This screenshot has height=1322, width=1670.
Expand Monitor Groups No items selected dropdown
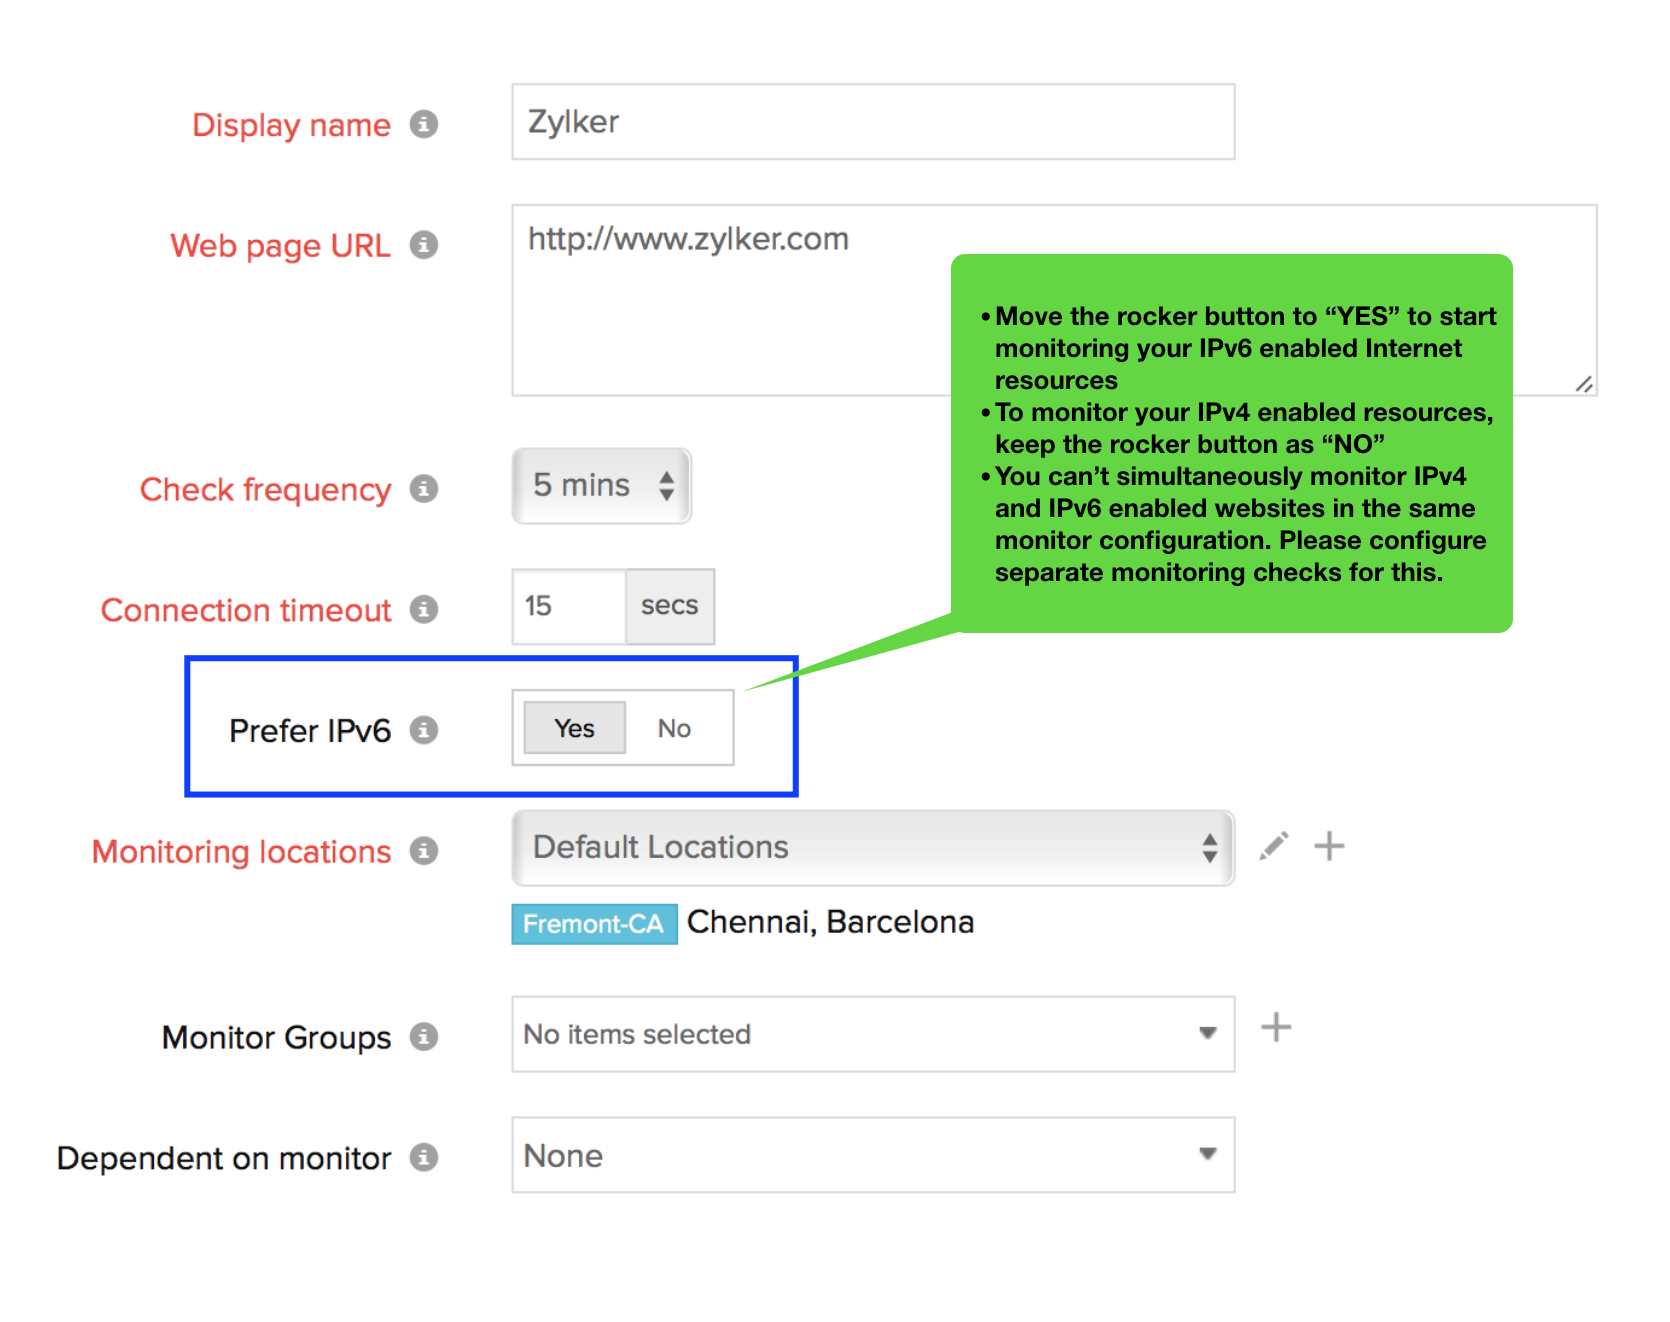click(873, 1034)
